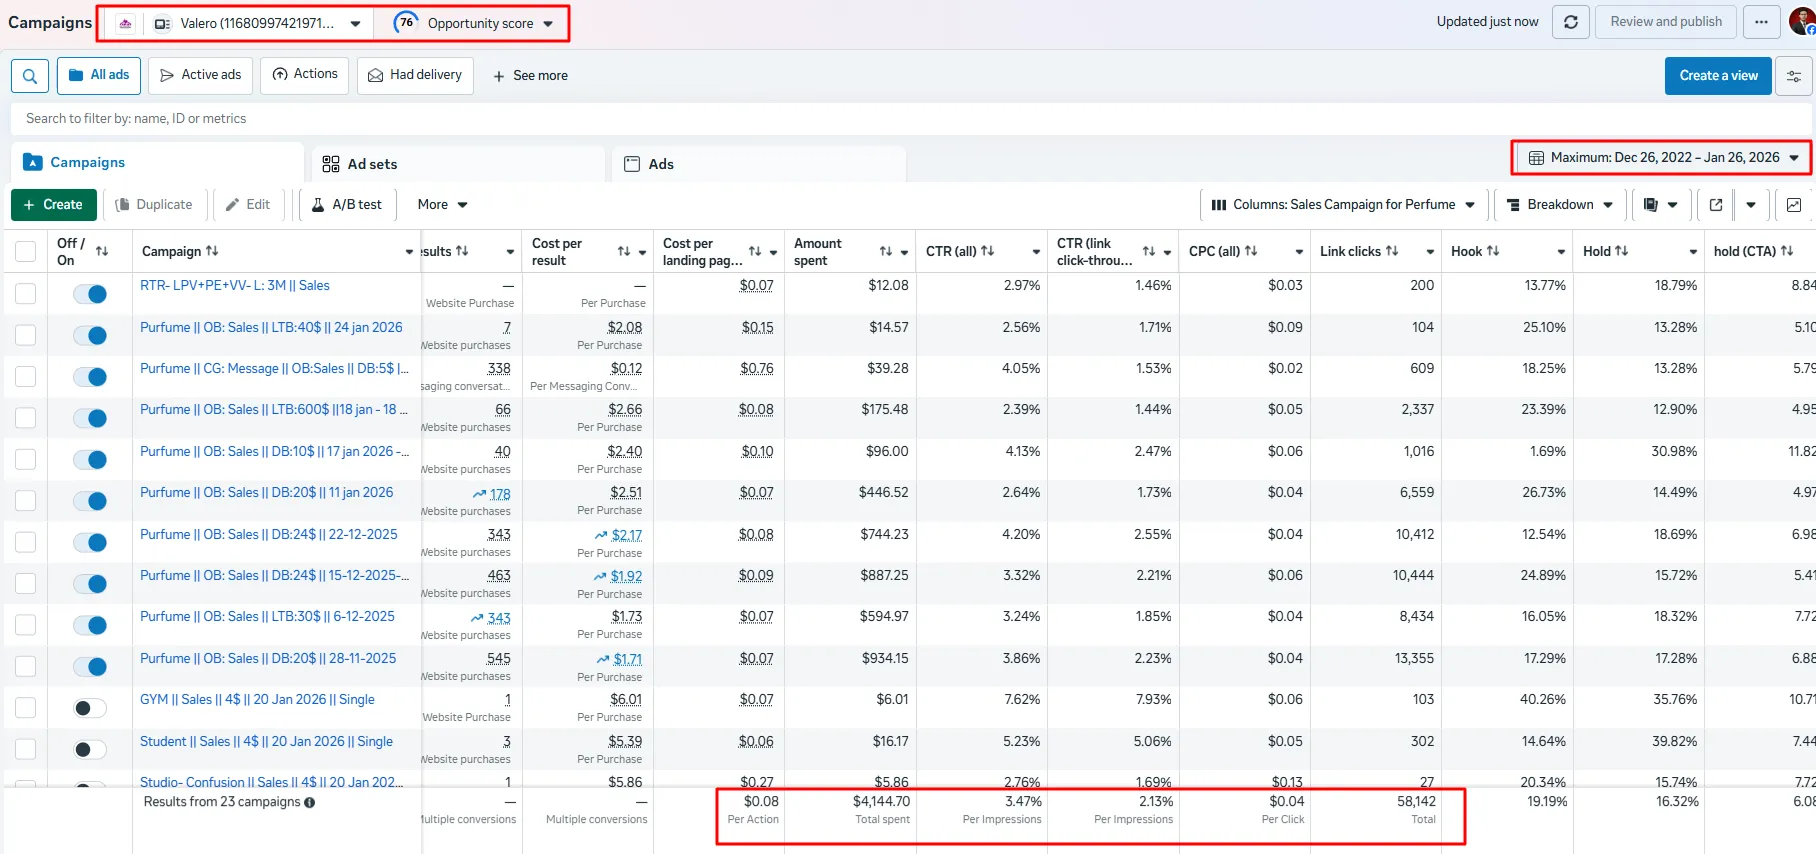Open the filter settings sliders icon
The image size is (1816, 854).
pyautogui.click(x=1794, y=76)
